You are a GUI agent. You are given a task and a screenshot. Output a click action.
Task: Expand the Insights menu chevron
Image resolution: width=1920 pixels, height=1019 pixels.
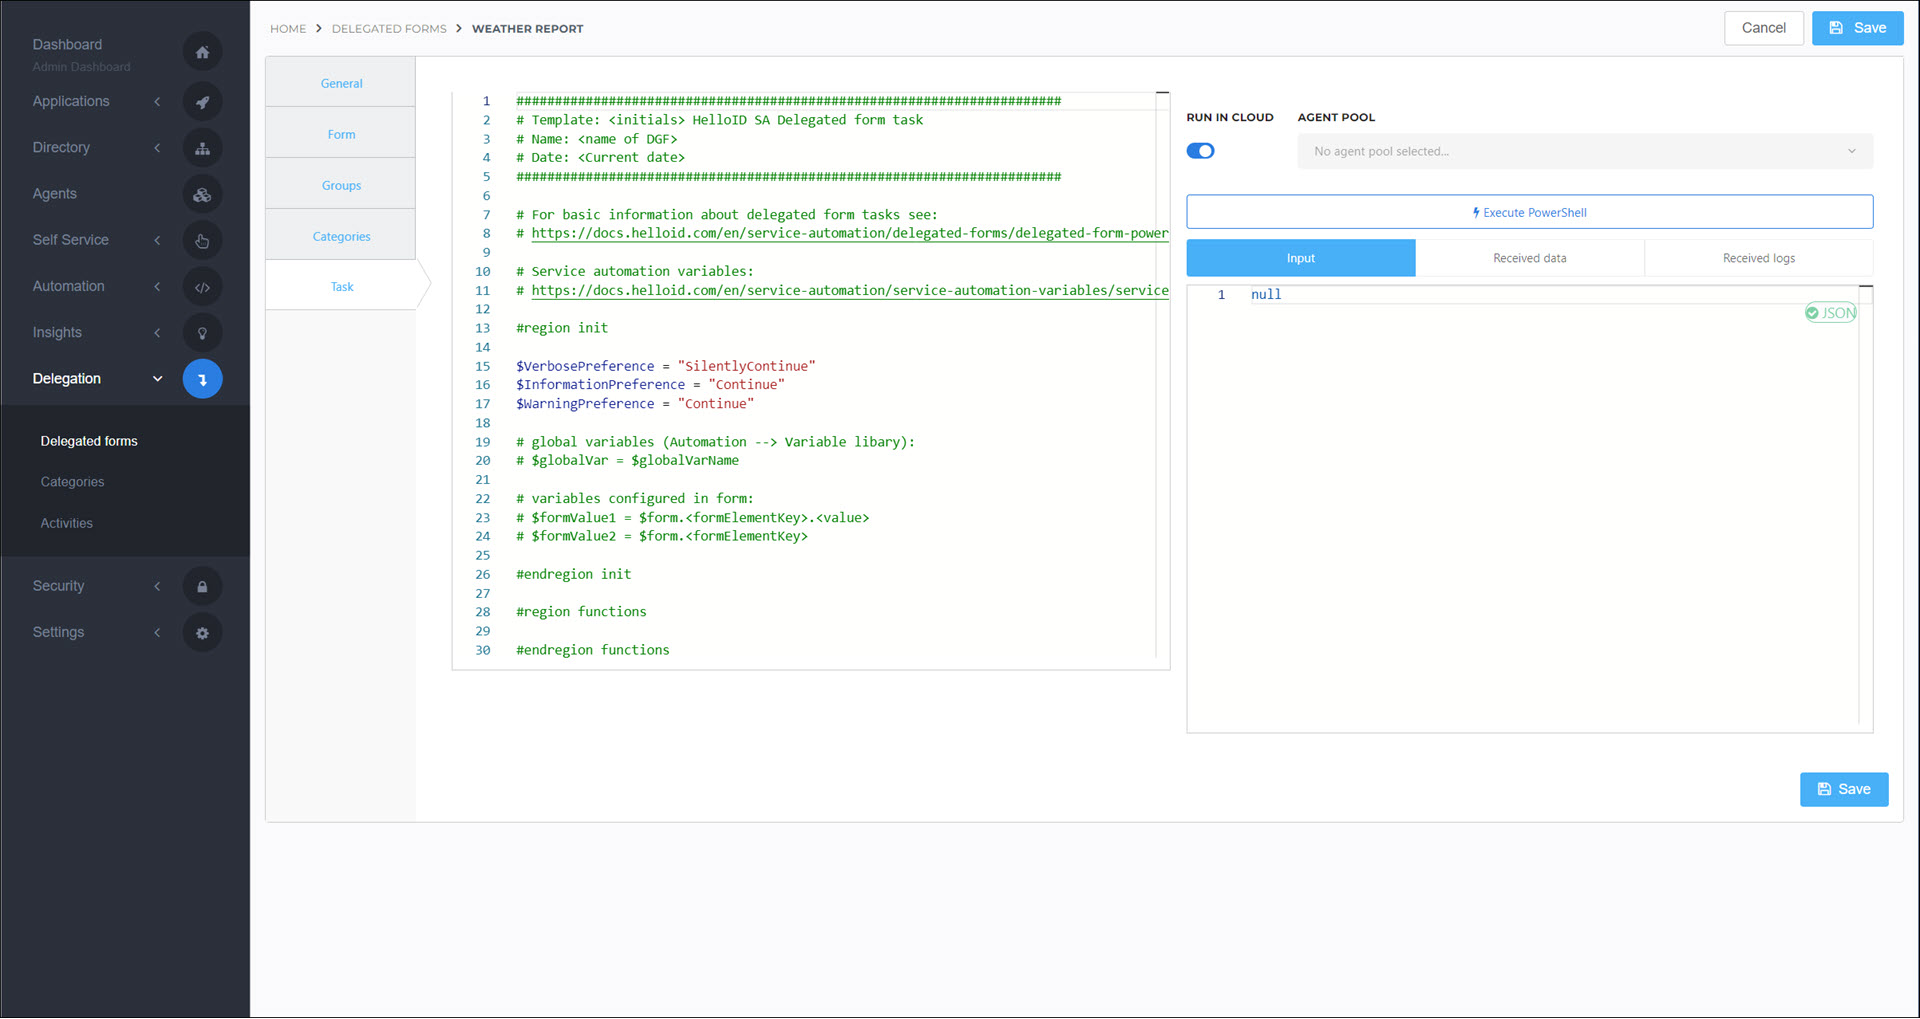coord(157,333)
